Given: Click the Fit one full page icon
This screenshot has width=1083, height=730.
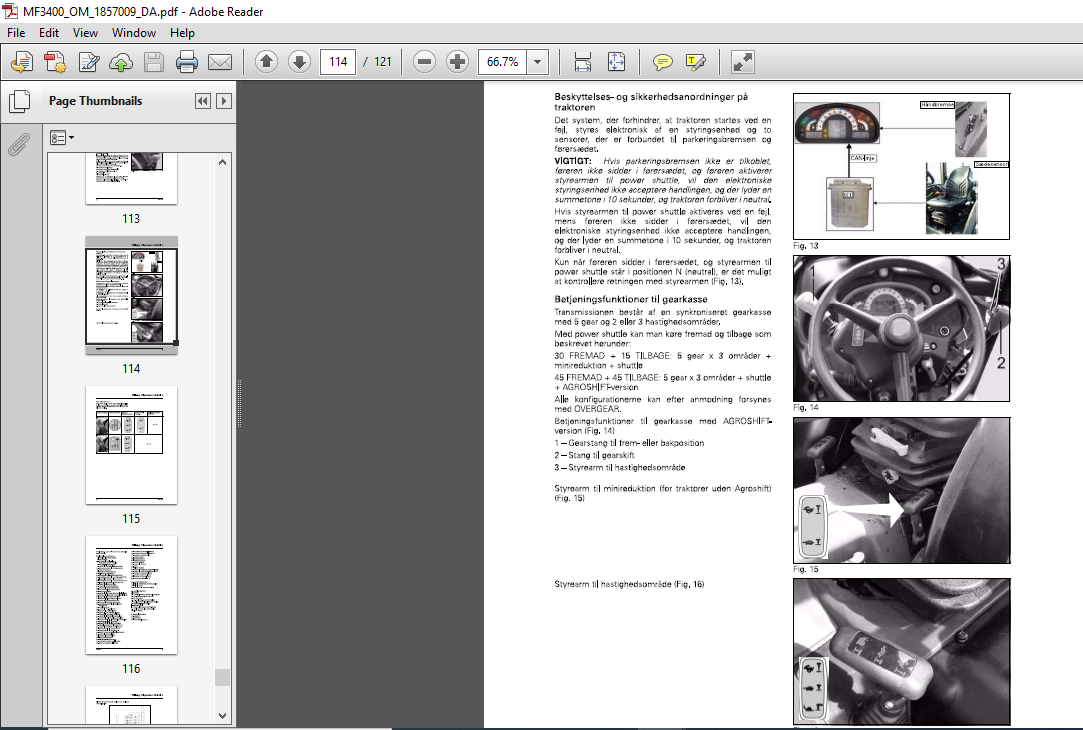Looking at the screenshot, I should pos(615,62).
